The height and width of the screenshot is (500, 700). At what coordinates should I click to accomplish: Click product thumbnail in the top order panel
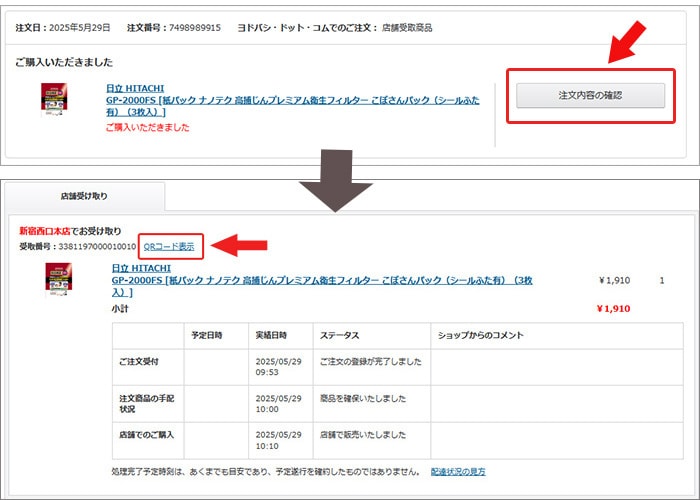pos(54,99)
